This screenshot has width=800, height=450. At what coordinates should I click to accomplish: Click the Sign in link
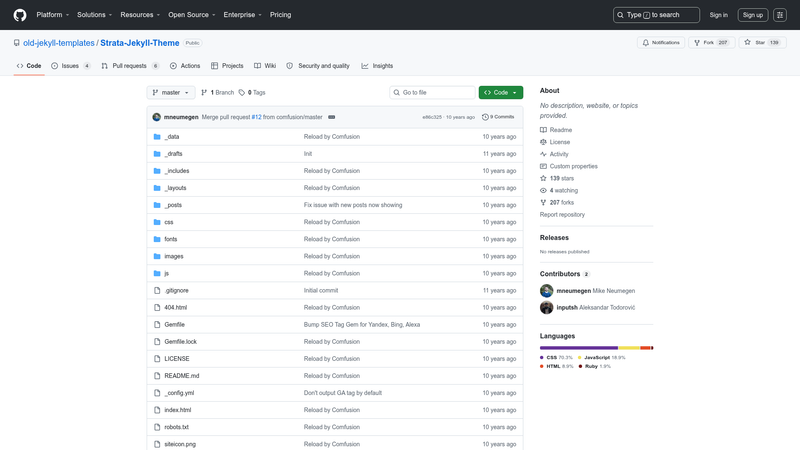coord(718,15)
